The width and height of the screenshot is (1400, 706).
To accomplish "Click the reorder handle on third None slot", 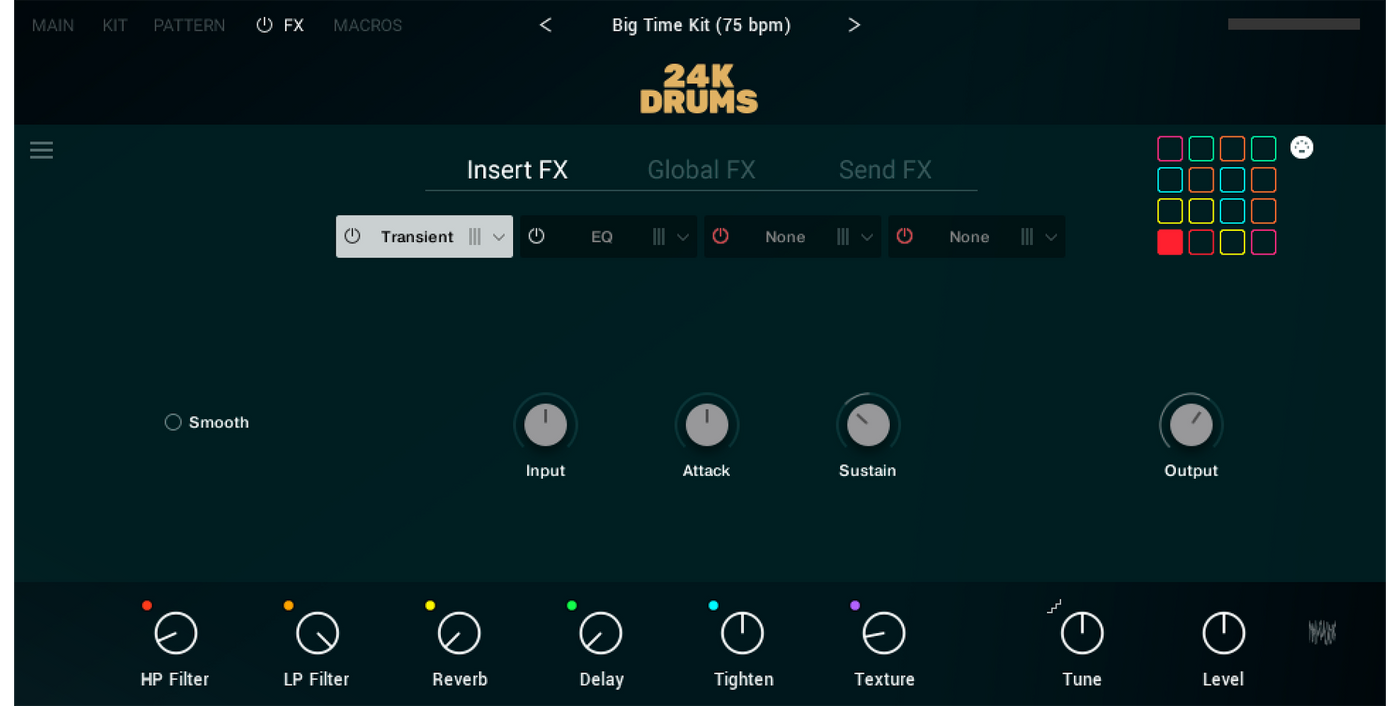I will click(843, 237).
